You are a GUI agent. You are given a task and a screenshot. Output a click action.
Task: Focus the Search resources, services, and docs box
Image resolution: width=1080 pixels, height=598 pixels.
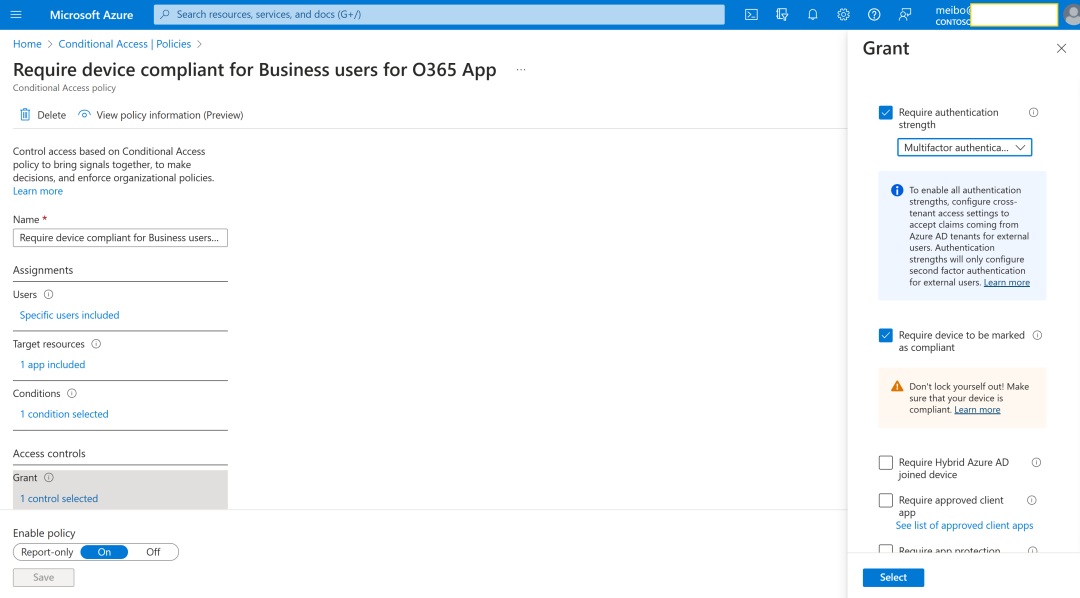(x=439, y=14)
